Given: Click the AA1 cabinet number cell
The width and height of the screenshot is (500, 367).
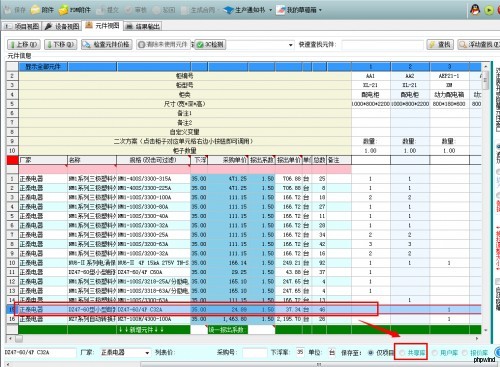Looking at the screenshot, I should point(371,76).
